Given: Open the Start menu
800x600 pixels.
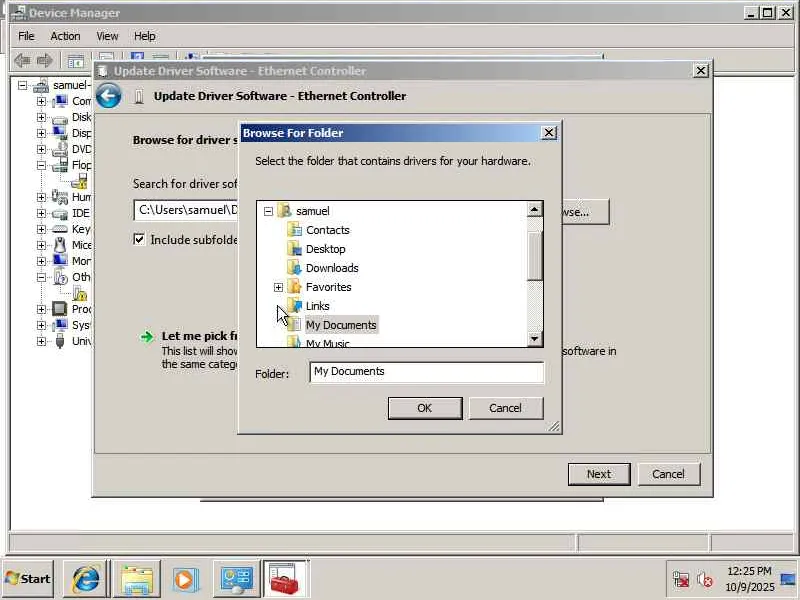Looking at the screenshot, I should [x=28, y=579].
